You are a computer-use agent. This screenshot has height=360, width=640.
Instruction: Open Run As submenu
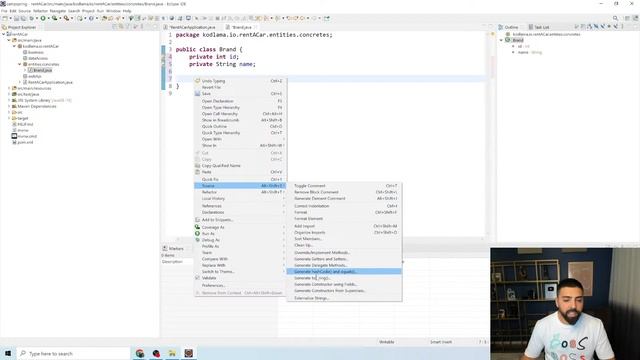[x=240, y=233]
